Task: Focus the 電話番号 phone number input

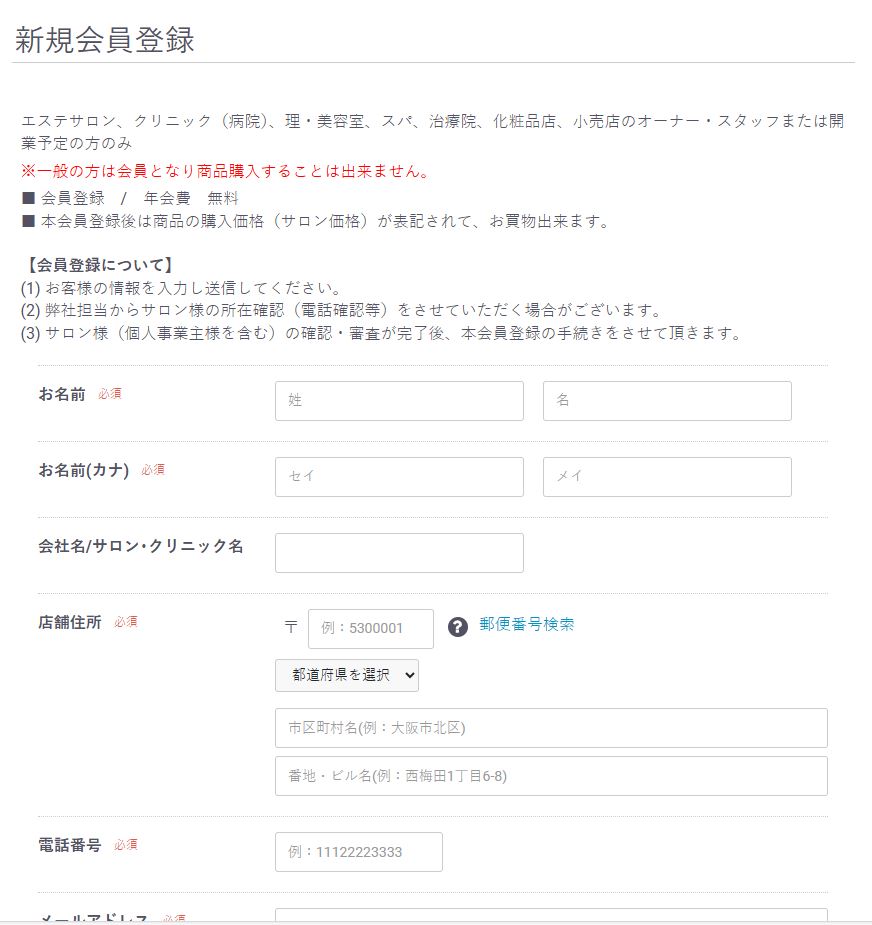Action: tap(359, 852)
